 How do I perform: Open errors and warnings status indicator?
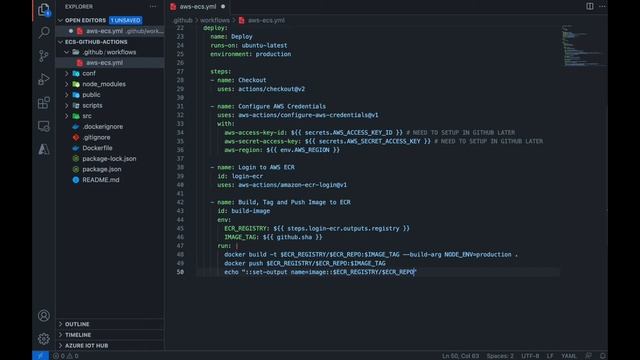pyautogui.click(x=66, y=356)
